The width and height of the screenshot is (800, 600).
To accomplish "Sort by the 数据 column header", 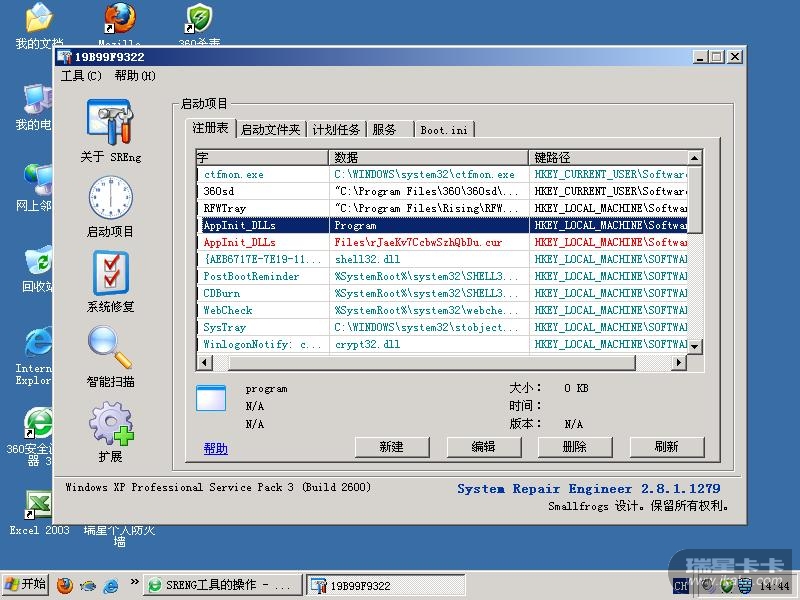I will tap(429, 157).
